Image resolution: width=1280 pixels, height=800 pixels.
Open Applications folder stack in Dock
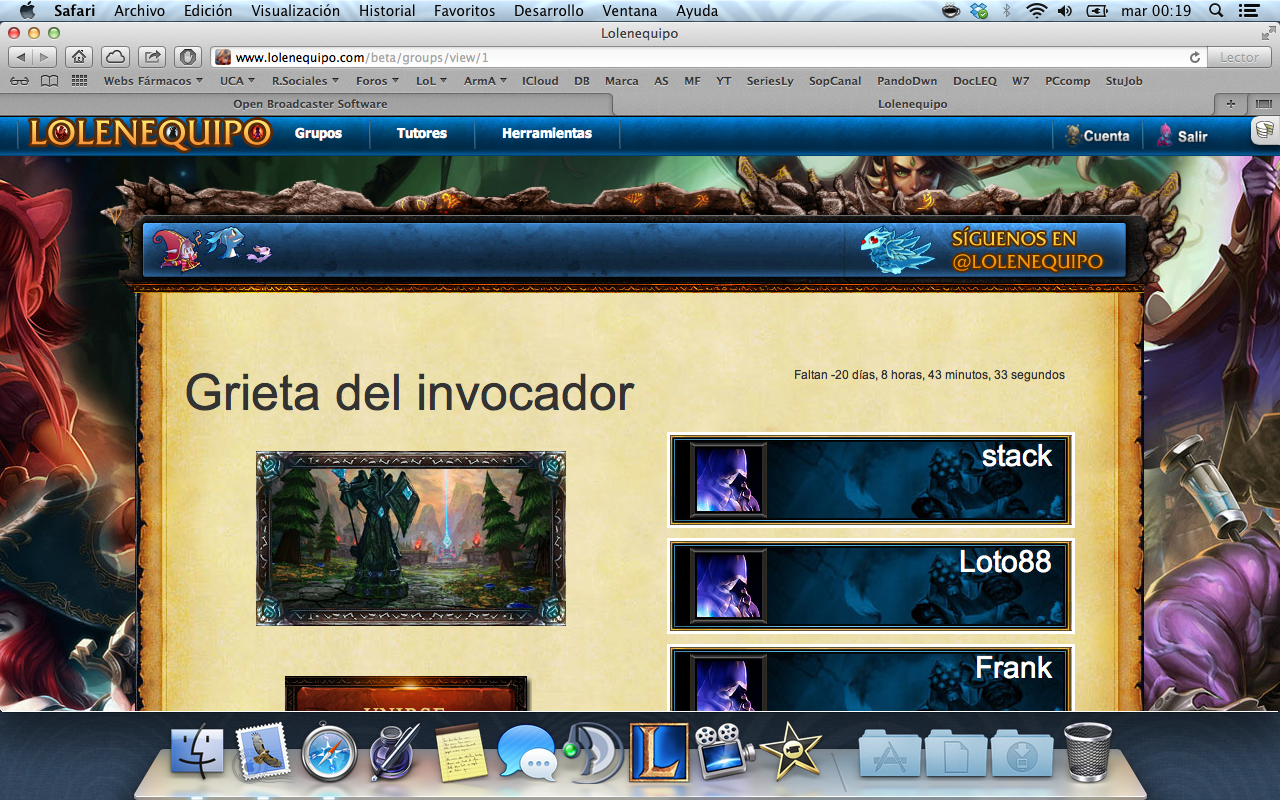tap(889, 753)
